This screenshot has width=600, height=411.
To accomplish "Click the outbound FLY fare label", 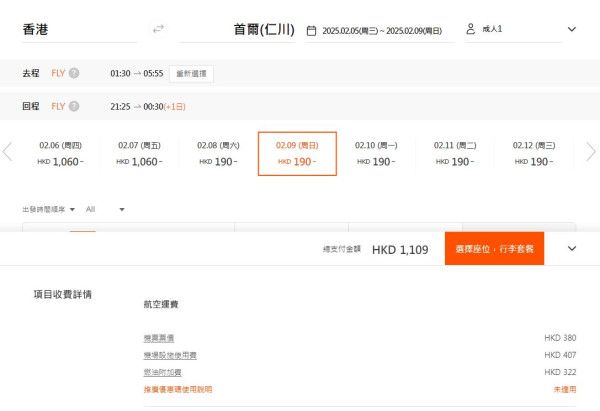I will pyautogui.click(x=58, y=73).
